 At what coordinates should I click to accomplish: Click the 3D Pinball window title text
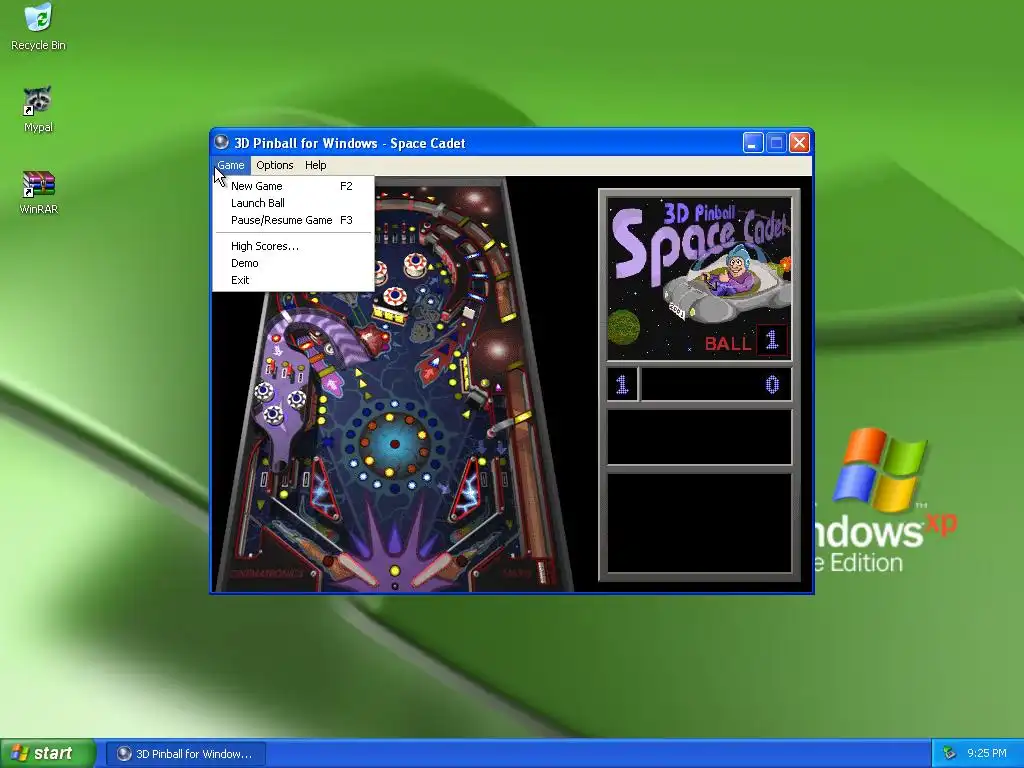tap(349, 143)
